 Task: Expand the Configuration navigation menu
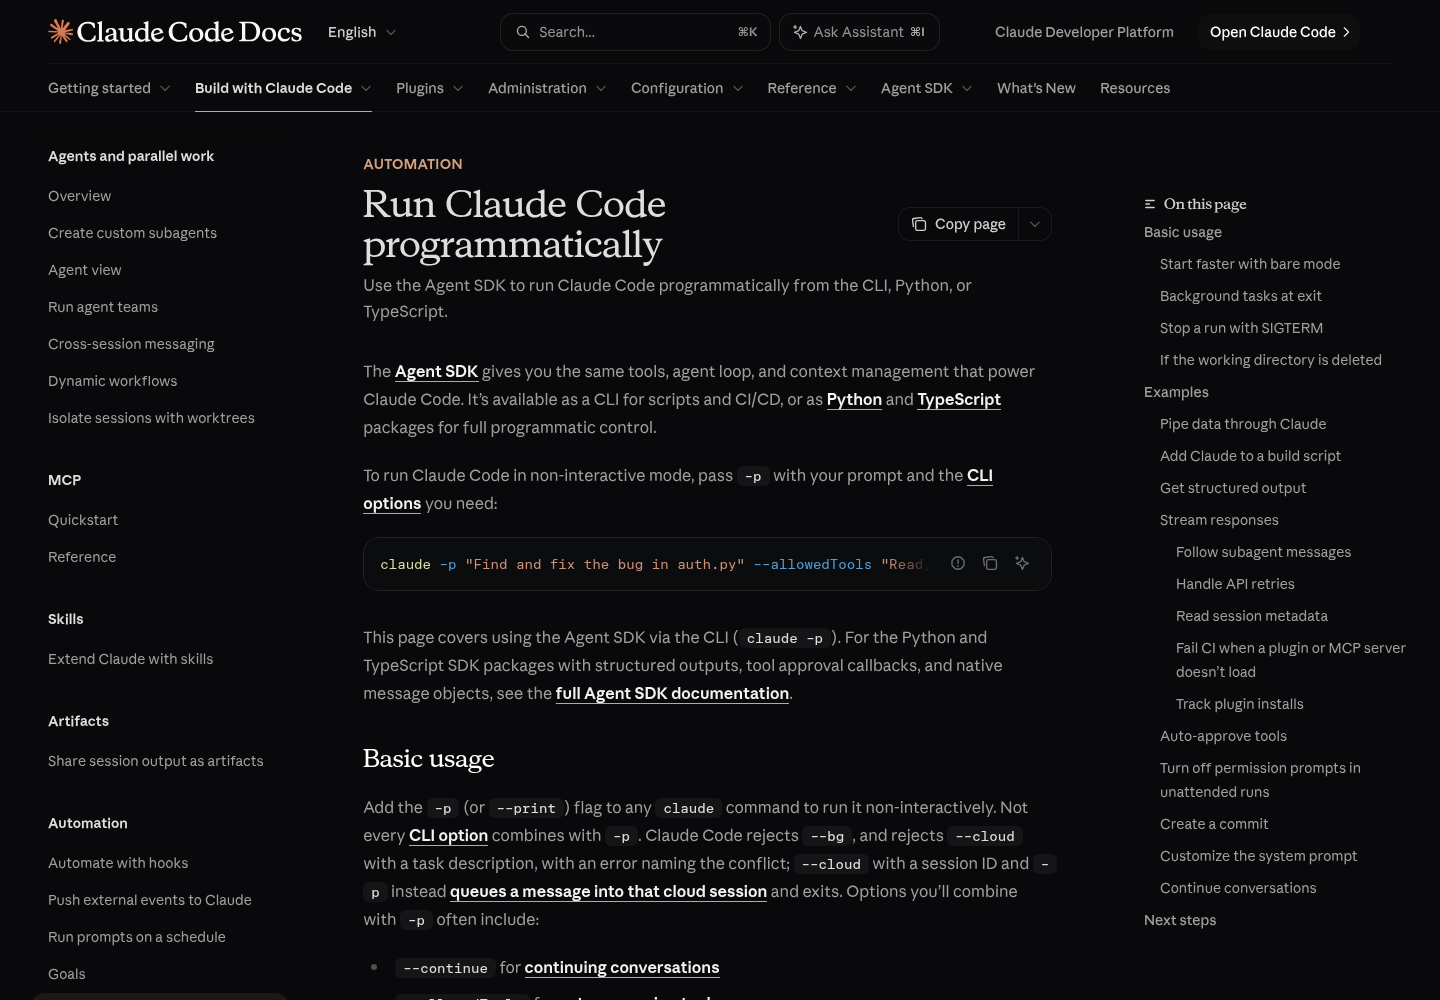(x=687, y=88)
